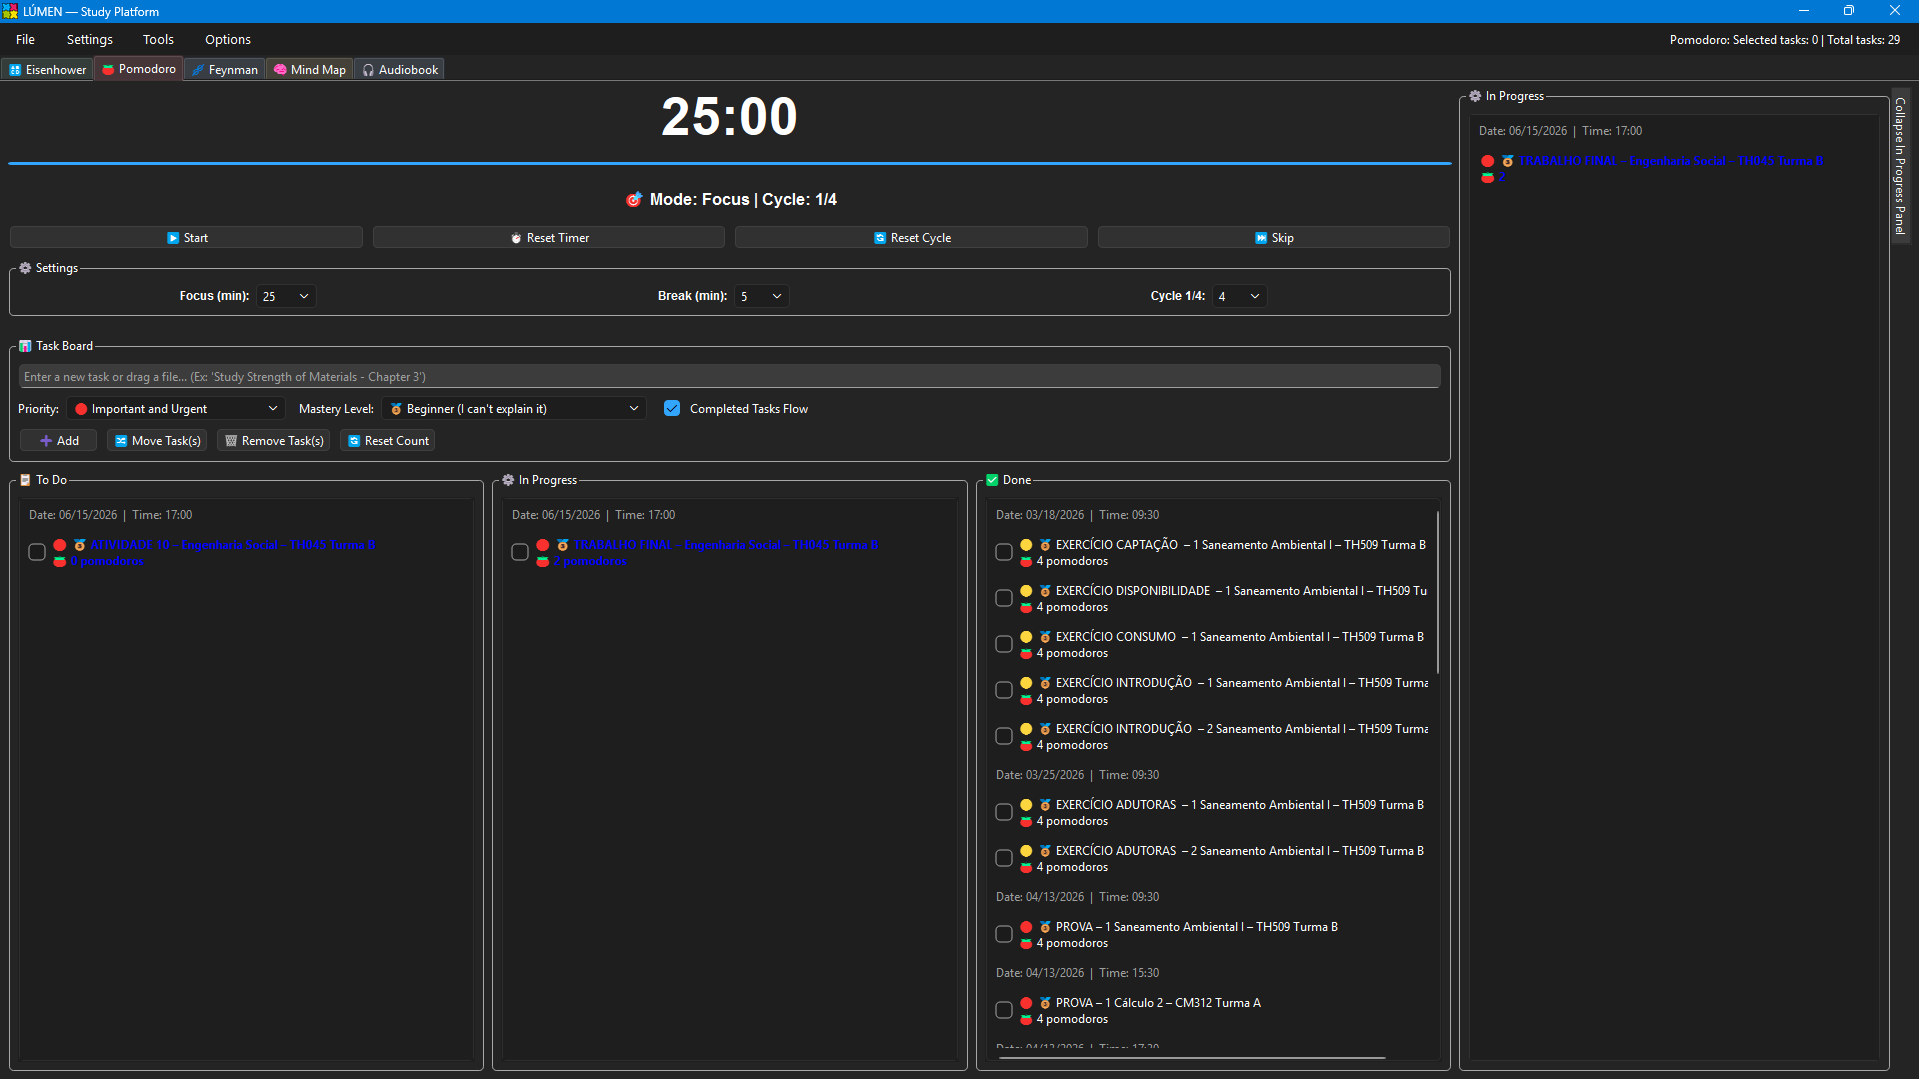Click the Add task button
The image size is (1919, 1079).
click(59, 440)
